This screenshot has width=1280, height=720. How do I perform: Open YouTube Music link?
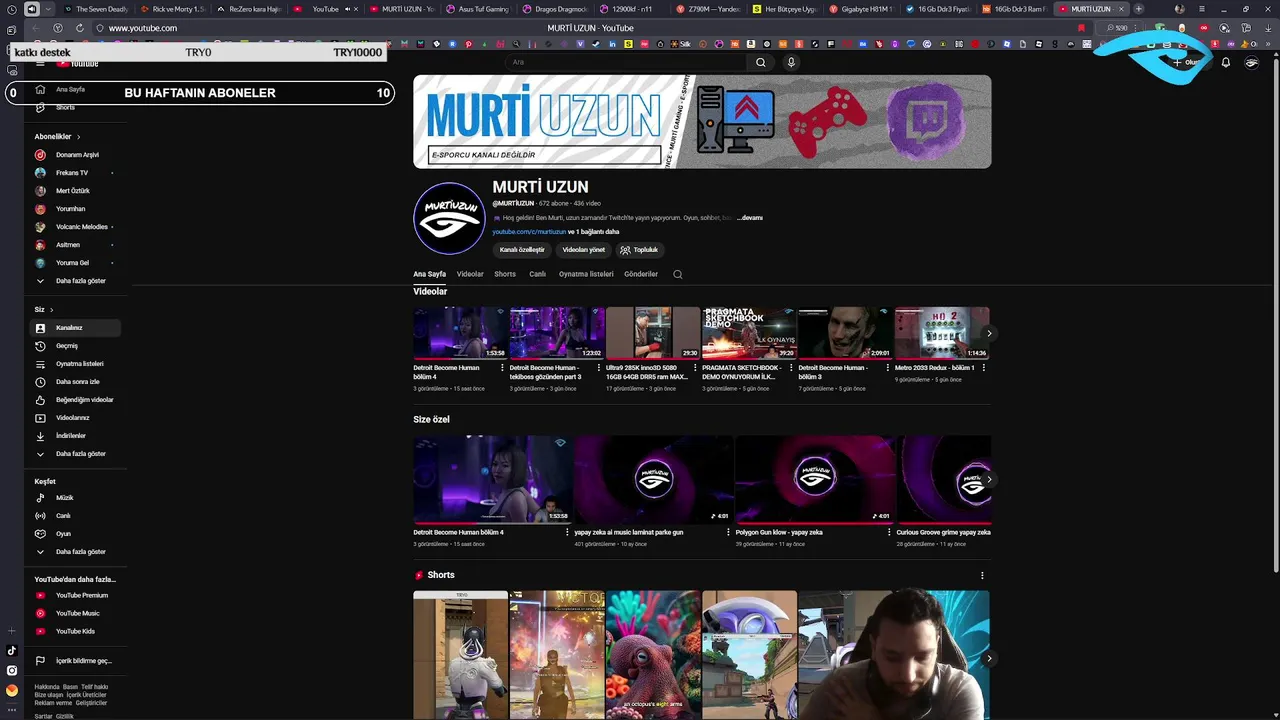click(x=75, y=614)
